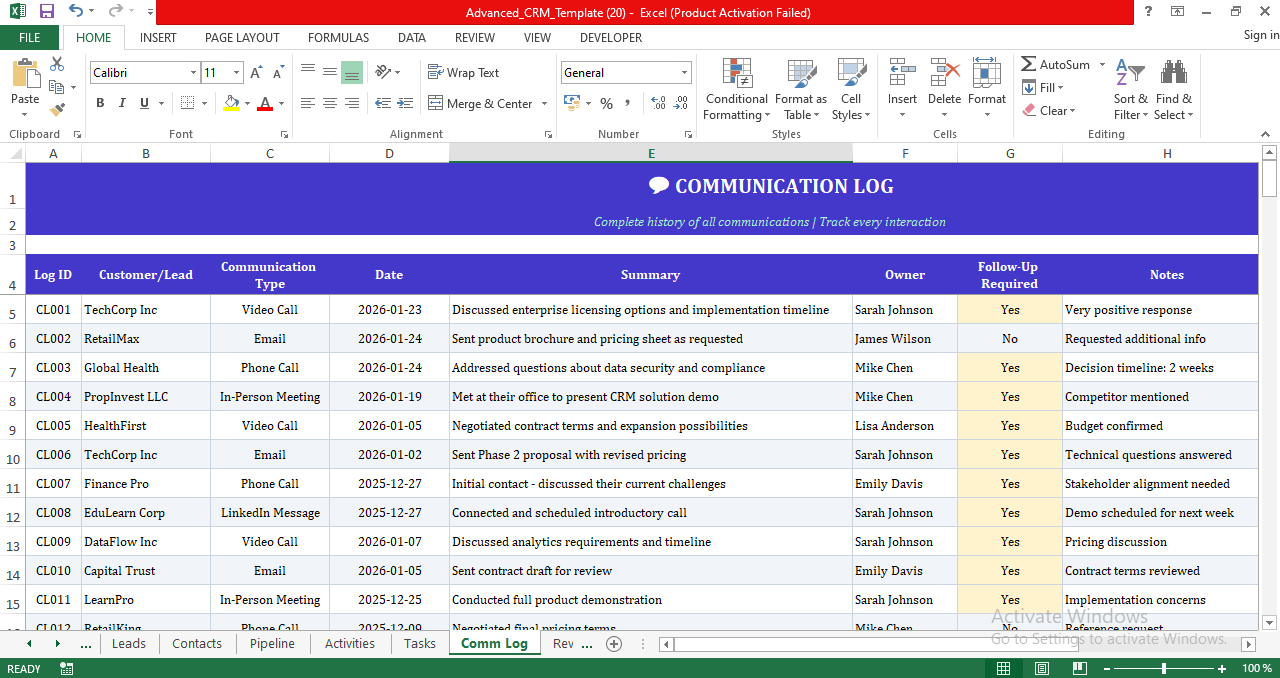Undo the last action
Viewport: 1280px width, 678px height.
click(x=76, y=12)
